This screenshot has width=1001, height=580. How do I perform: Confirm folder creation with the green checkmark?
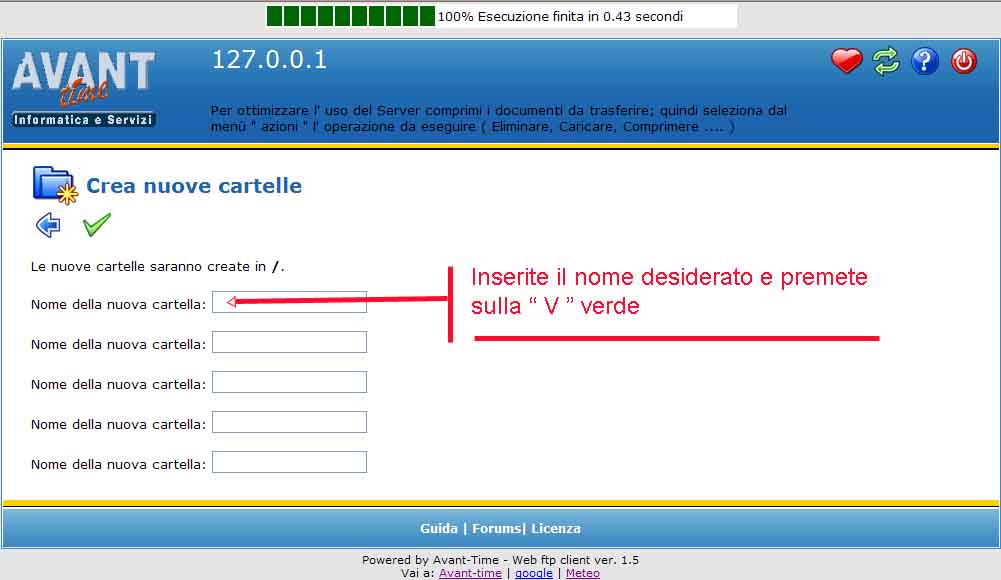pos(97,225)
